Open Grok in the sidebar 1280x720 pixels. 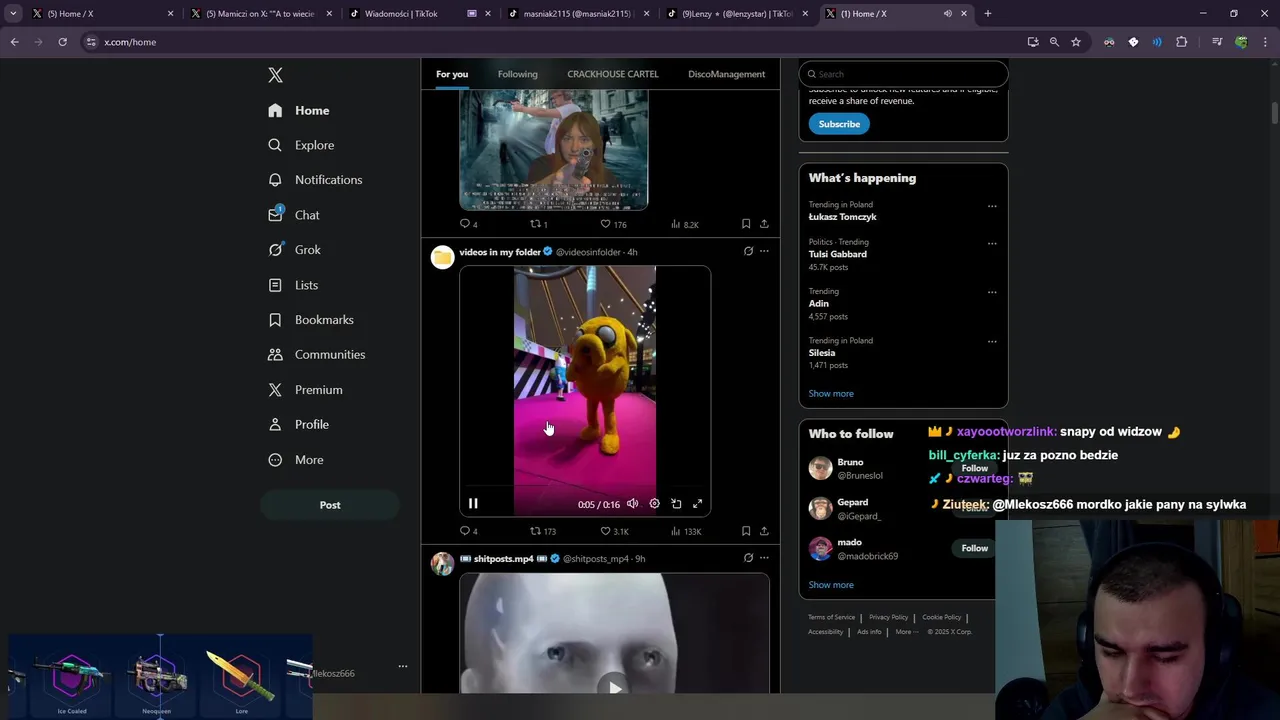coord(294,250)
